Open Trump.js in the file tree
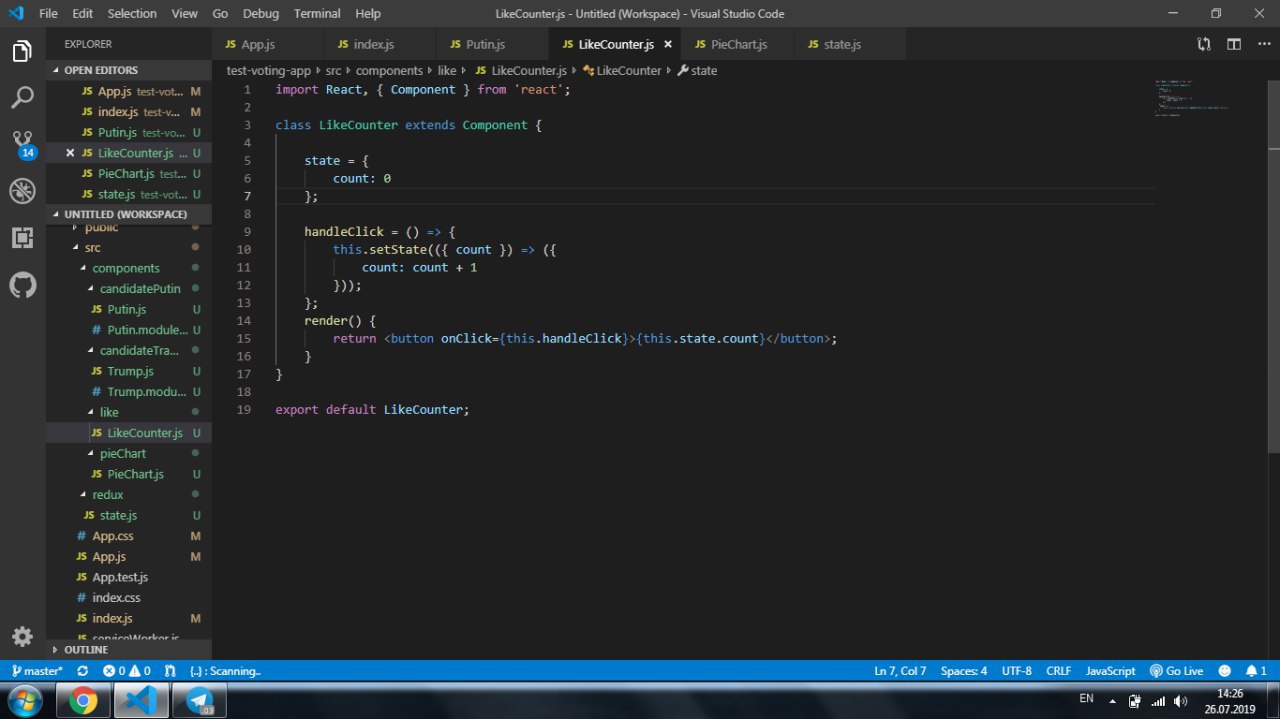 (130, 371)
